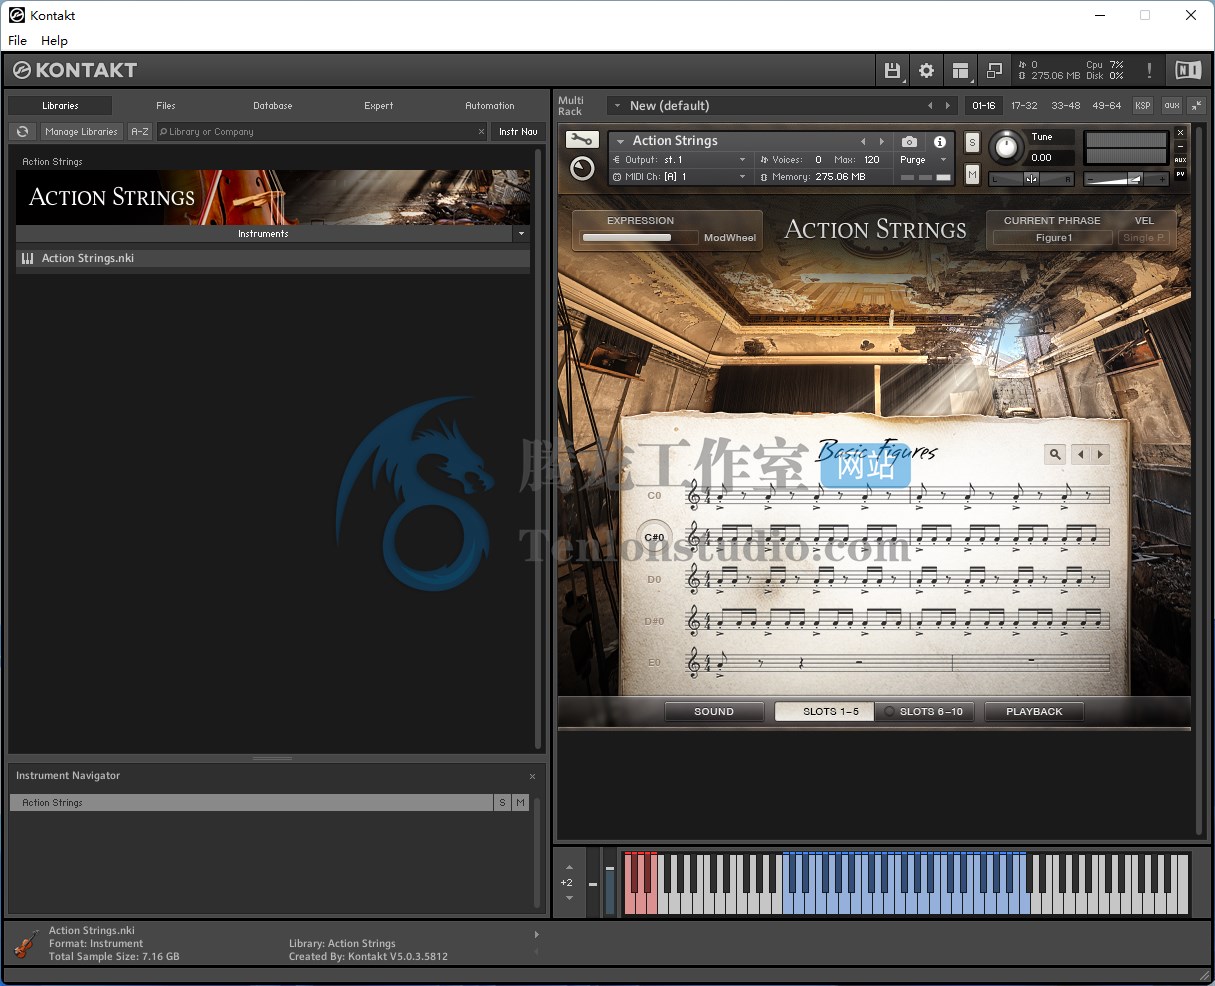Open the SOUND page
The width and height of the screenshot is (1215, 986).
pos(714,711)
